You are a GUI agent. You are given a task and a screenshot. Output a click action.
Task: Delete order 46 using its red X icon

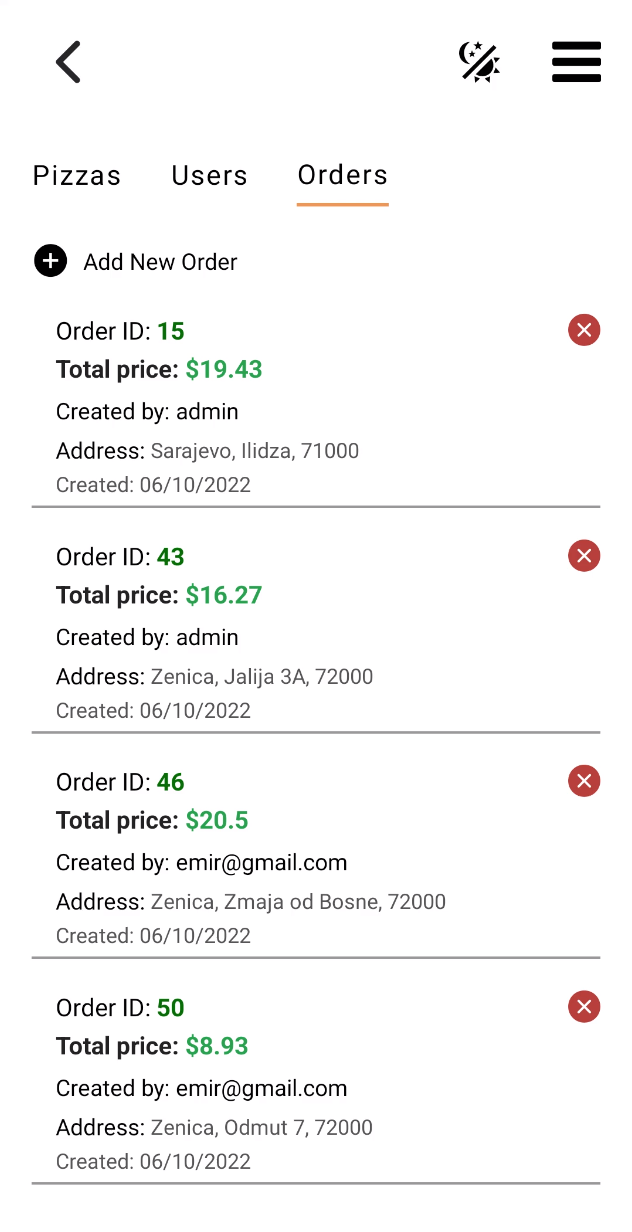tap(584, 781)
